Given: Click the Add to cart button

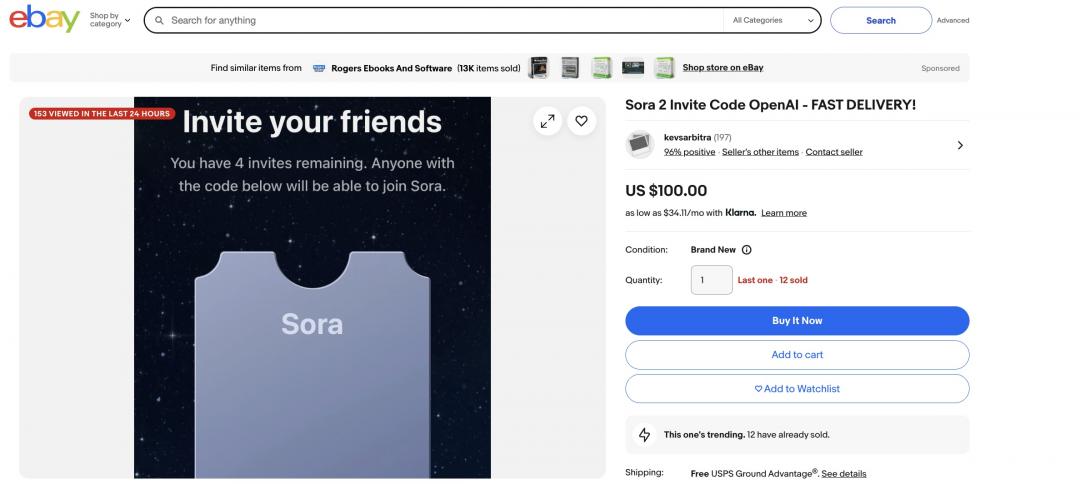Looking at the screenshot, I should pyautogui.click(x=797, y=355).
